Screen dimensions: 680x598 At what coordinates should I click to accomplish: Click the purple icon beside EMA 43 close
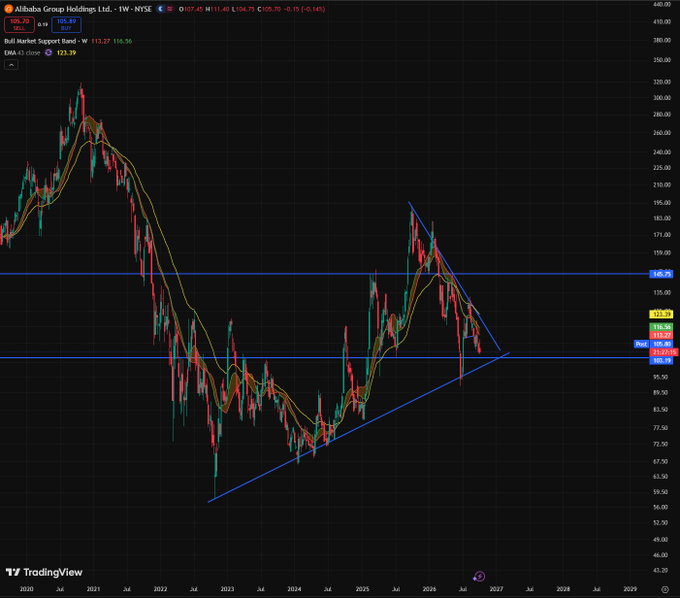point(49,52)
